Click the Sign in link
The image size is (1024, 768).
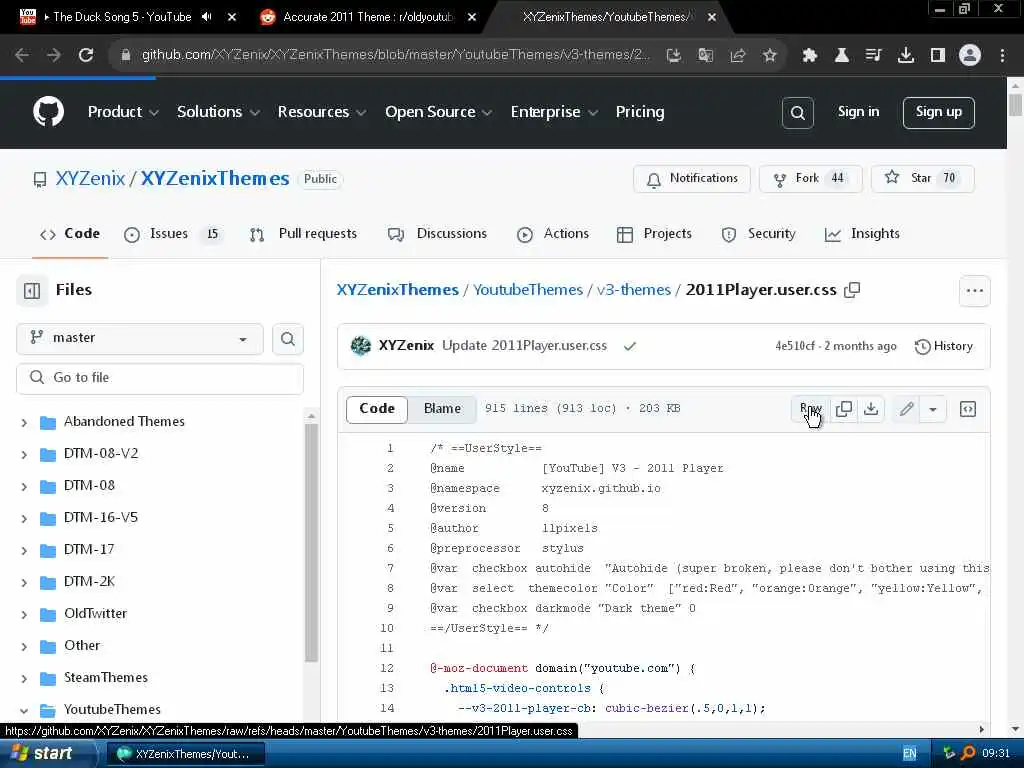click(x=858, y=112)
